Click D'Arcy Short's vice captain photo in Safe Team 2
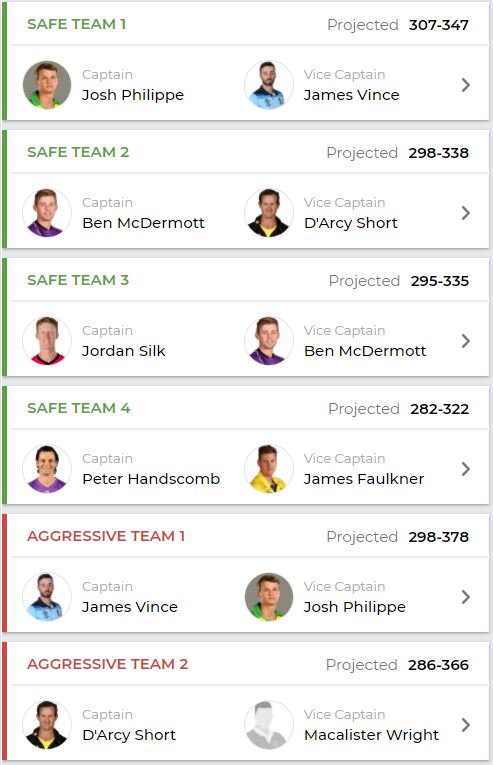 tap(268, 213)
